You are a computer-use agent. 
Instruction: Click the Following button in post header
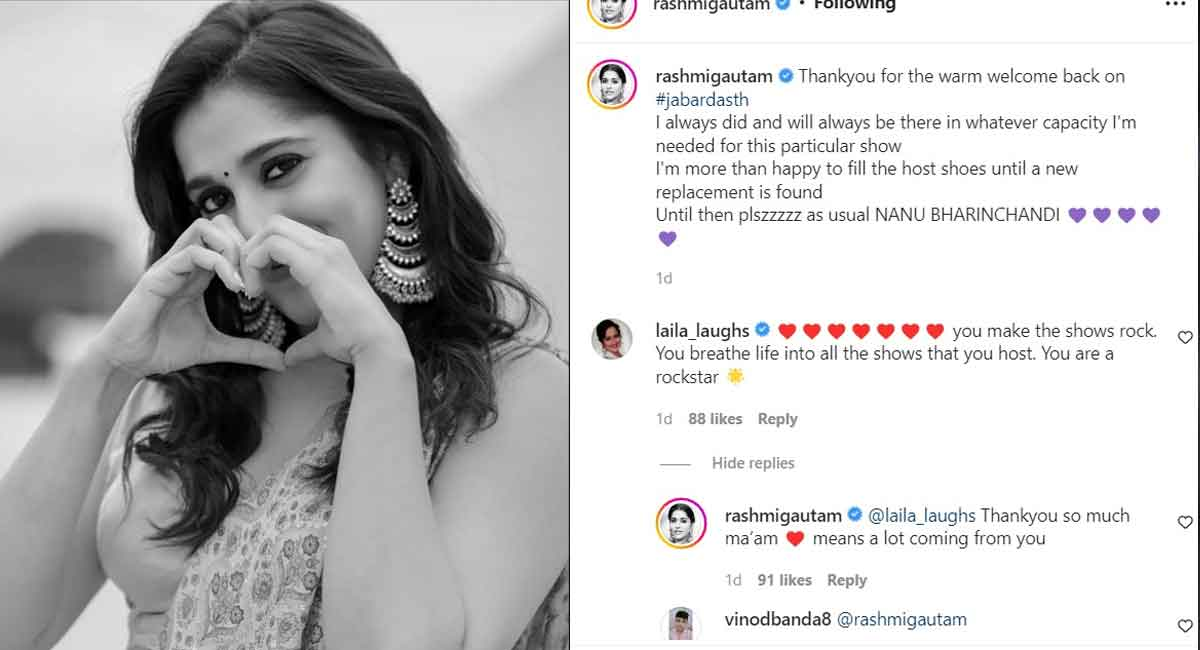(x=854, y=5)
